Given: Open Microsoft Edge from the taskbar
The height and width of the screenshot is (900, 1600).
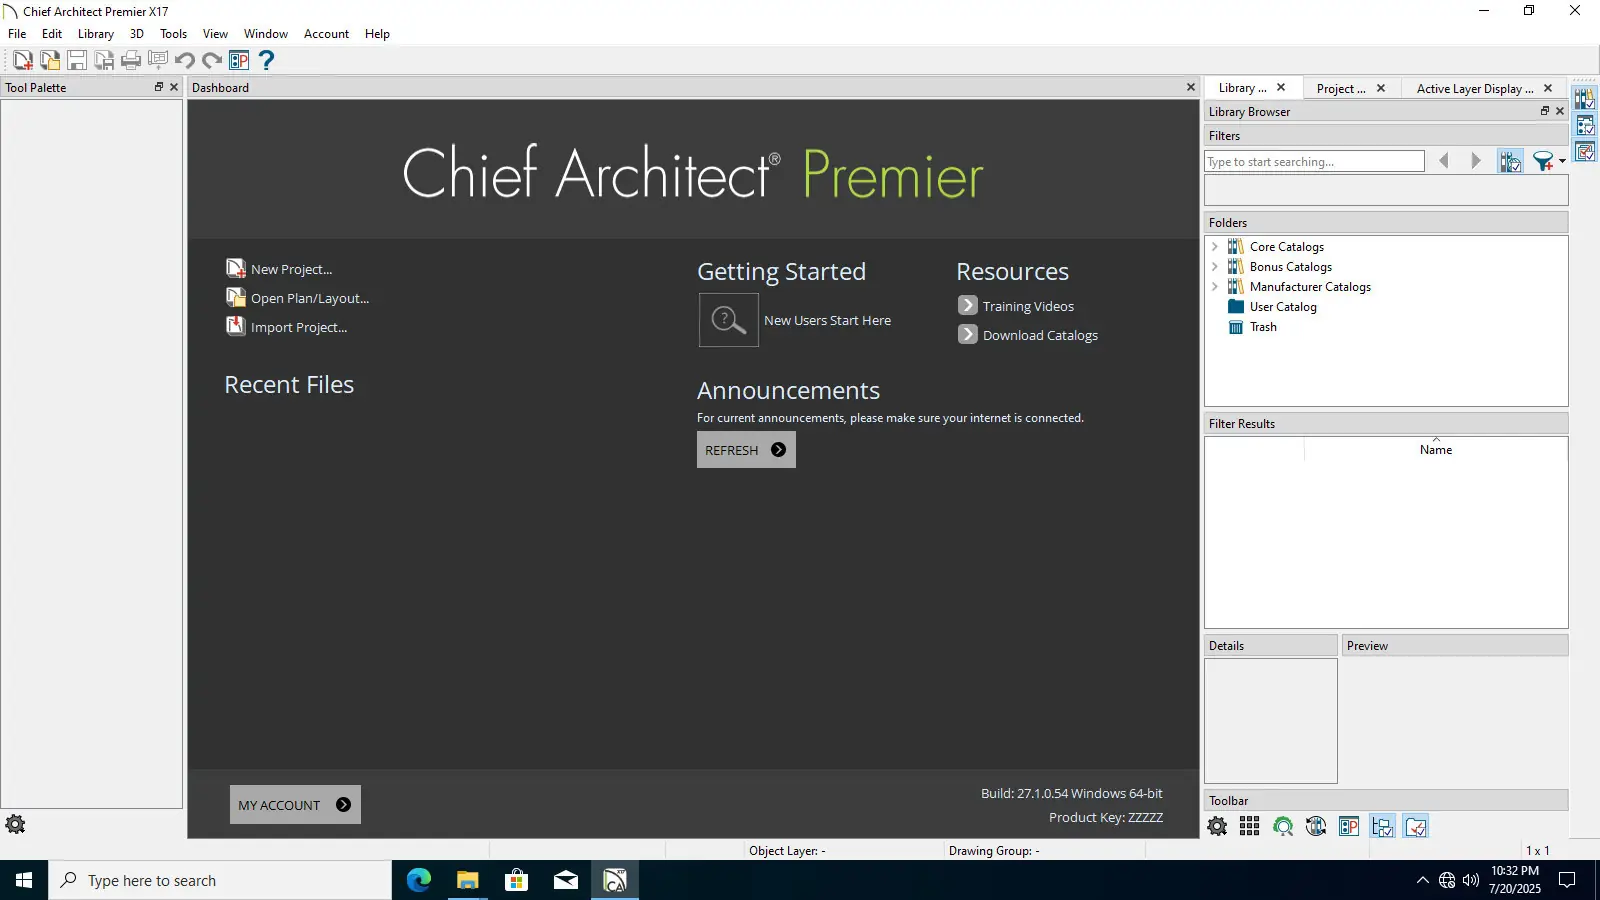Looking at the screenshot, I should (x=418, y=880).
